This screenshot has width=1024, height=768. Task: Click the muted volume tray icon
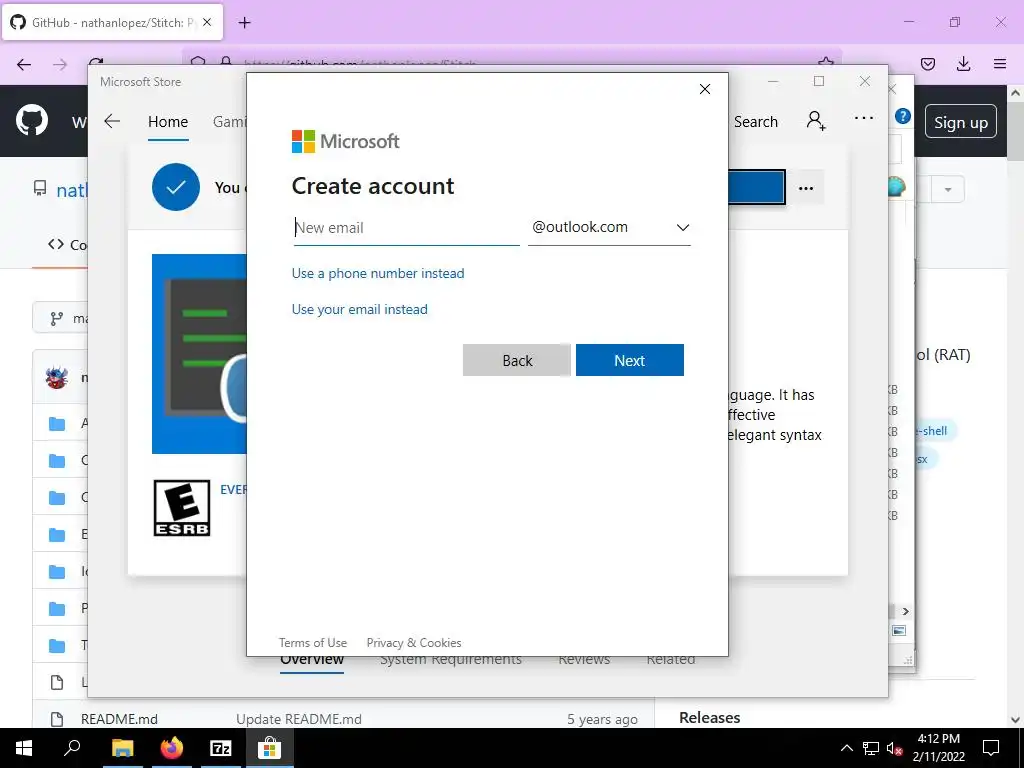coord(894,748)
